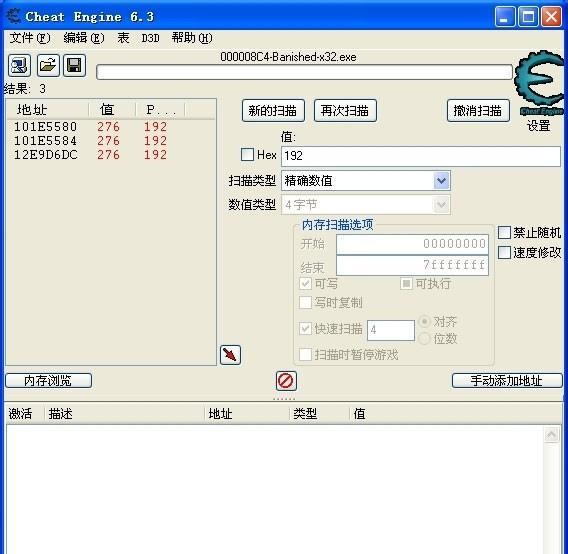Close the Cheat Engine window
568x554 pixels.
[551, 17]
